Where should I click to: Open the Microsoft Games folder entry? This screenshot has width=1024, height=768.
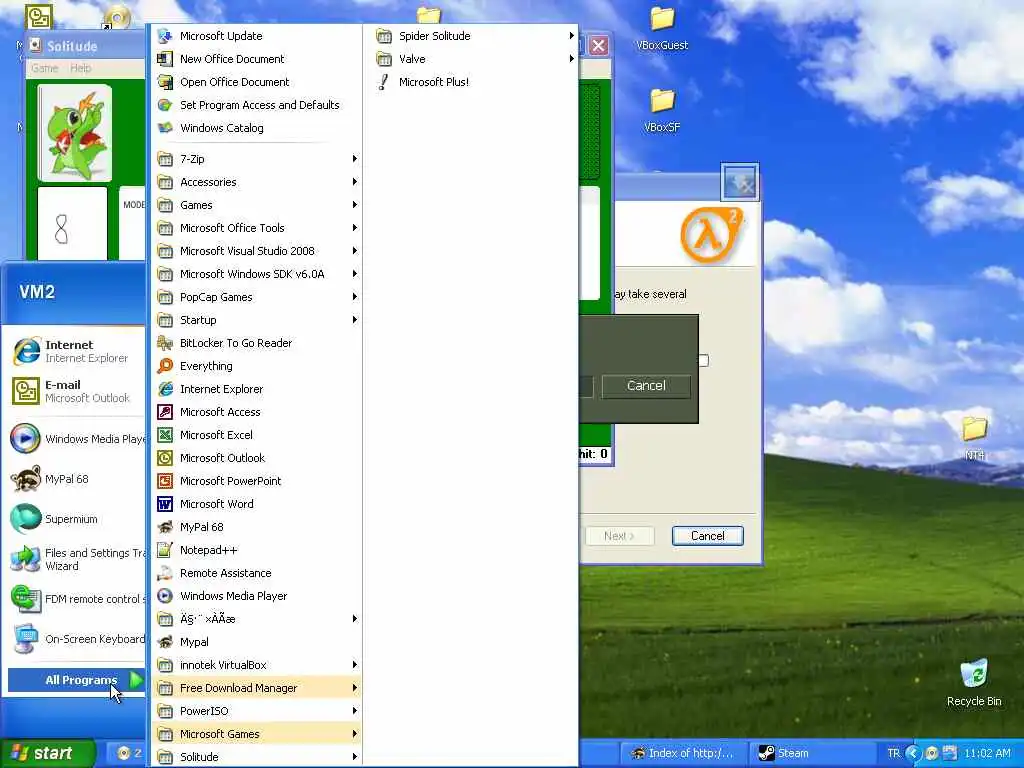click(256, 734)
